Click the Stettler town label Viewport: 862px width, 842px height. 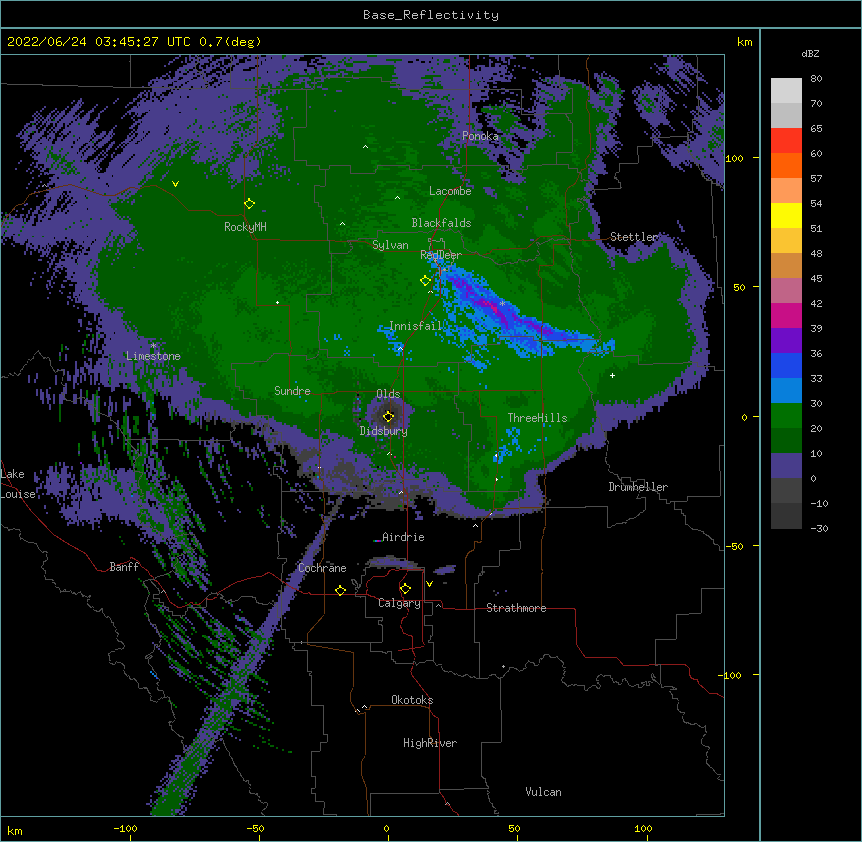click(634, 237)
